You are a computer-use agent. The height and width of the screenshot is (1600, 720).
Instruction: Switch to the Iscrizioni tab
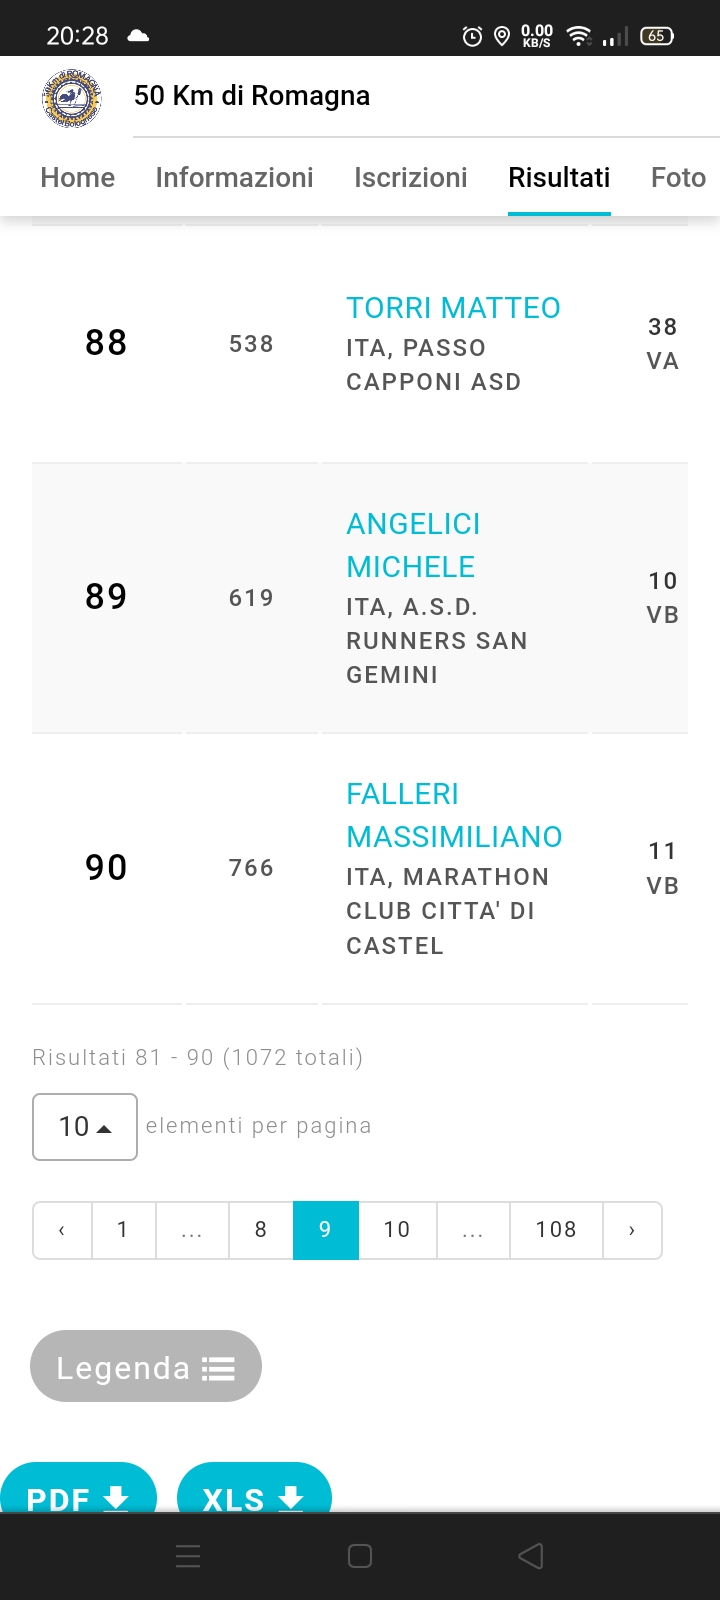pos(411,178)
